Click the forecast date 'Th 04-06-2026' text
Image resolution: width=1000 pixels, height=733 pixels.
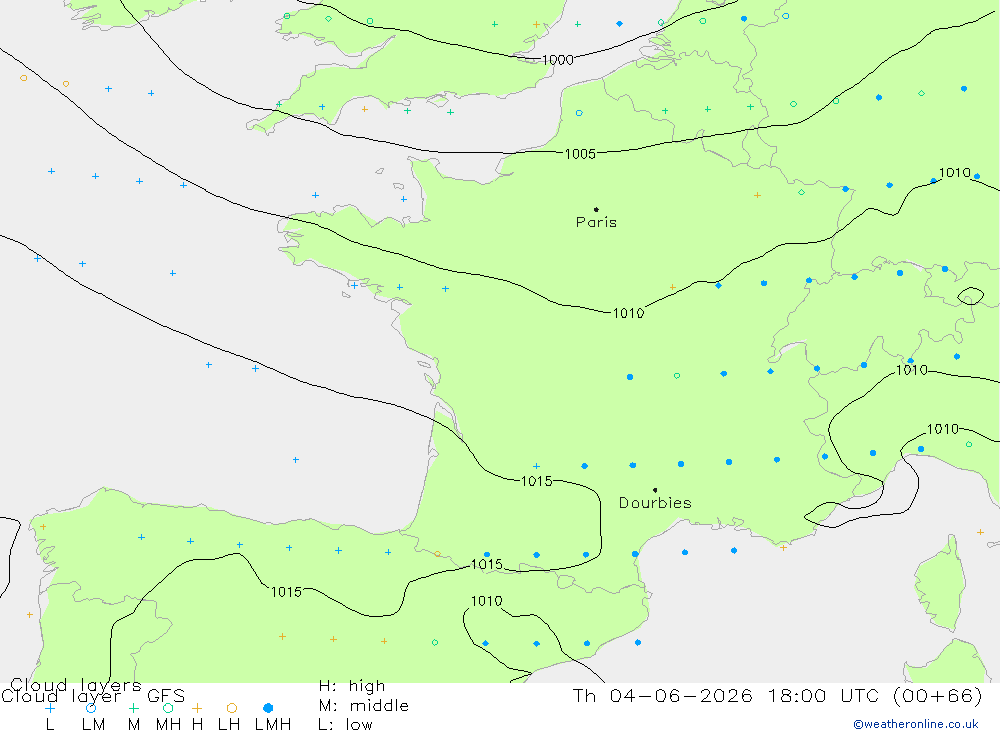pos(663,695)
